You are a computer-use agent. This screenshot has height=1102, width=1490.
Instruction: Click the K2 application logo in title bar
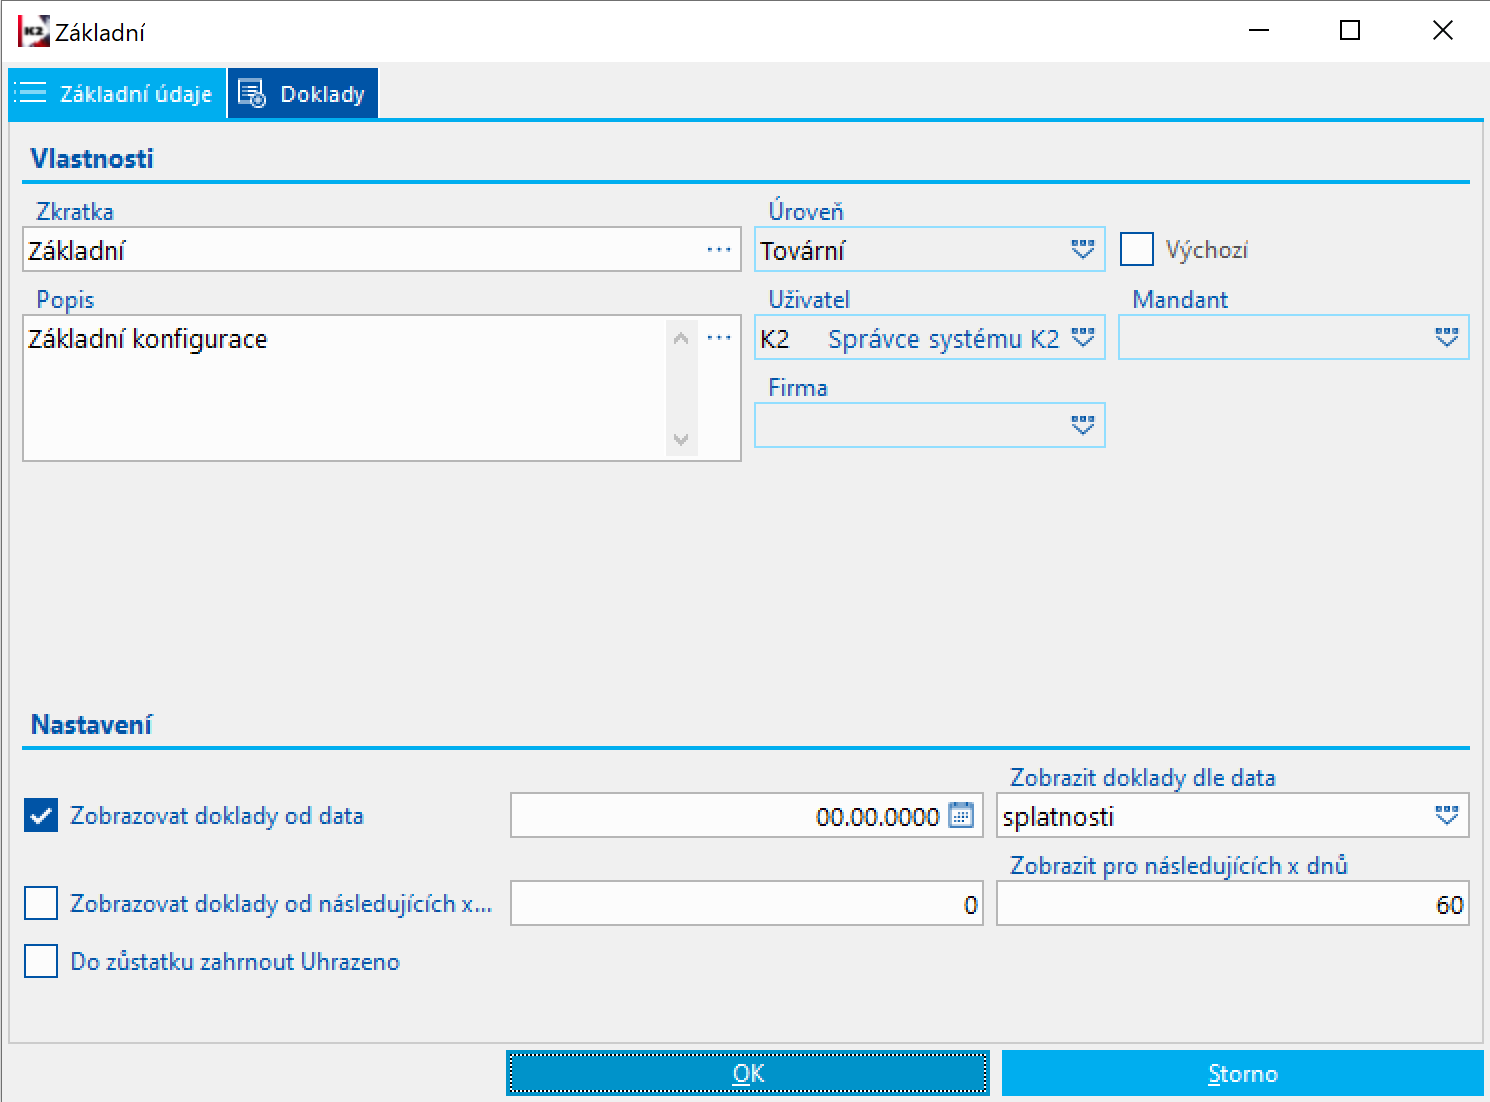33,31
